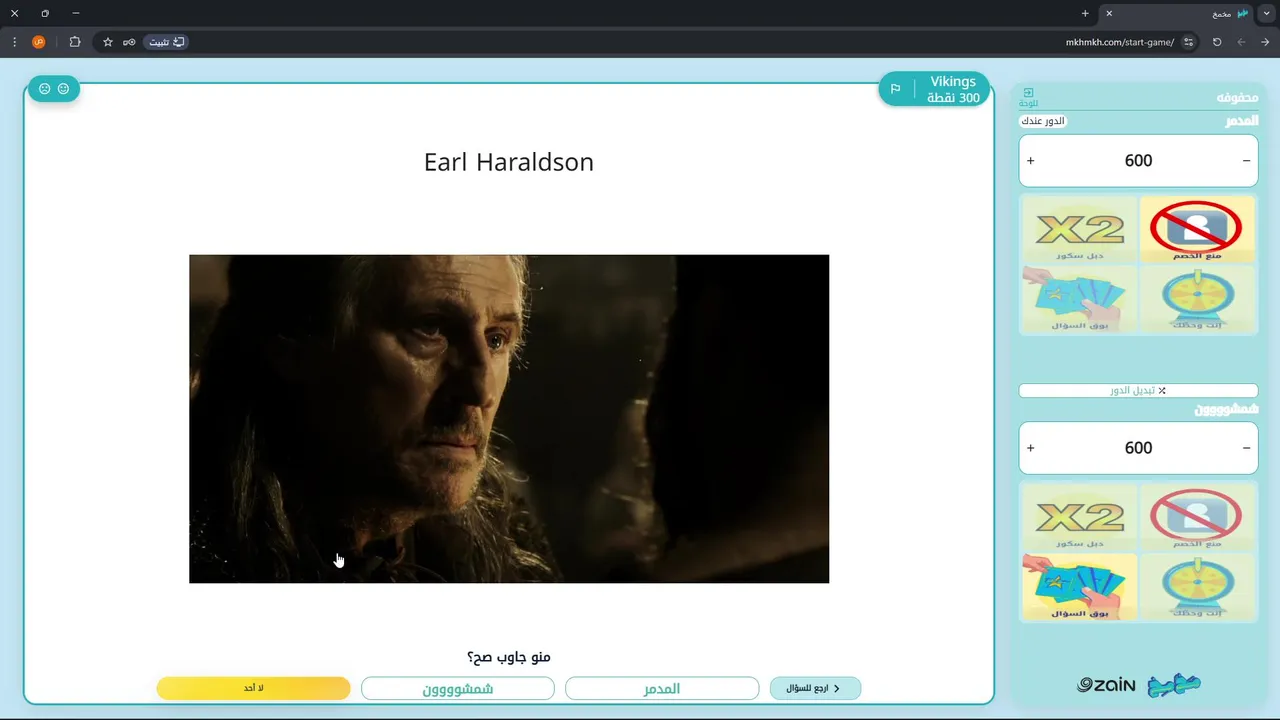Screen dimensions: 1280x720
Task: Use المدمر team's إنت وحظك wheel card
Action: coord(1196,298)
